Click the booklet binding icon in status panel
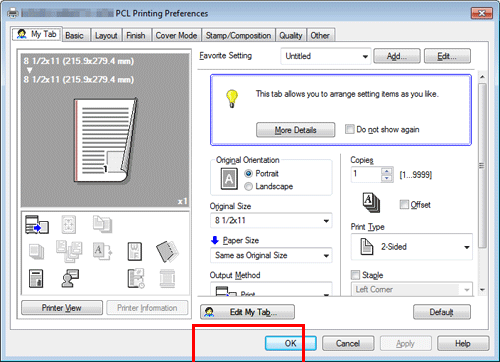This screenshot has height=362, width=500. (167, 251)
